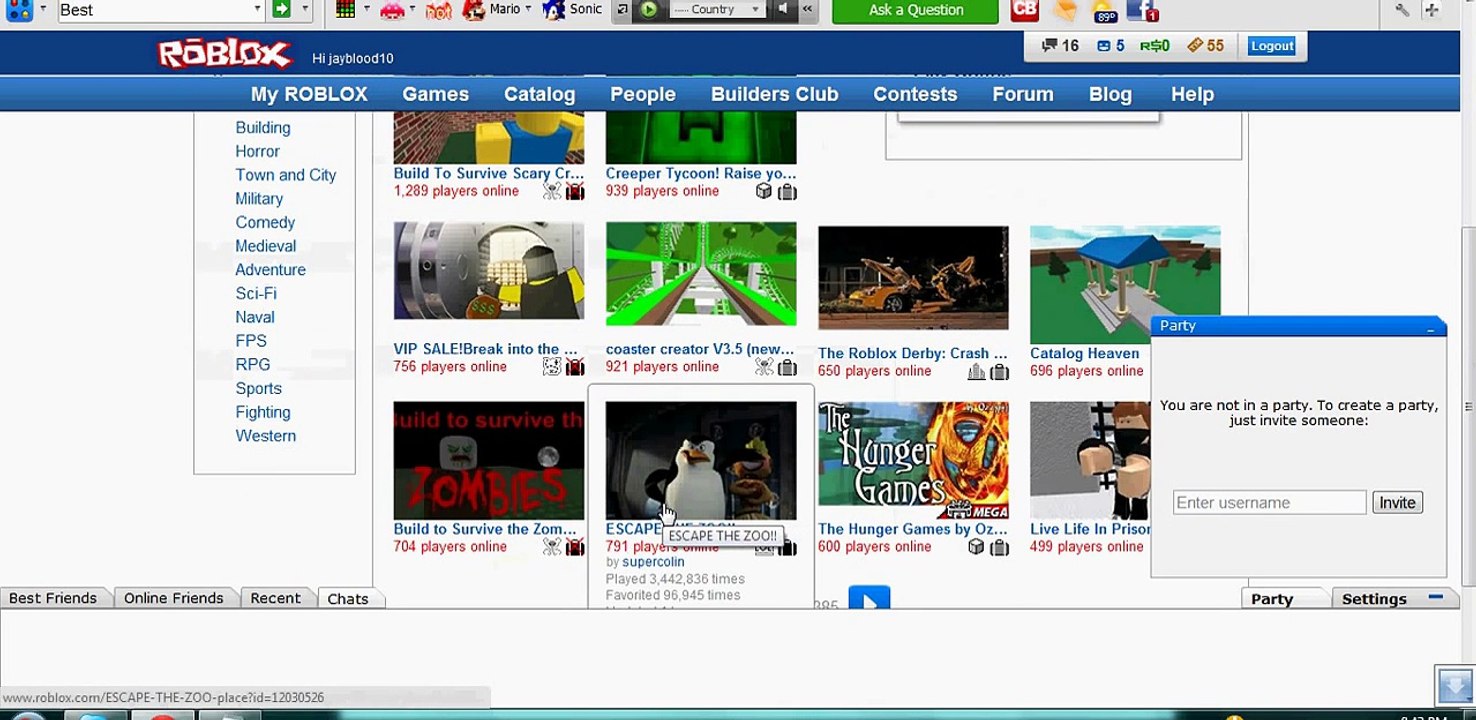Viewport: 1476px width, 720px height.
Task: Select the Medieval genre link
Action: (x=265, y=246)
